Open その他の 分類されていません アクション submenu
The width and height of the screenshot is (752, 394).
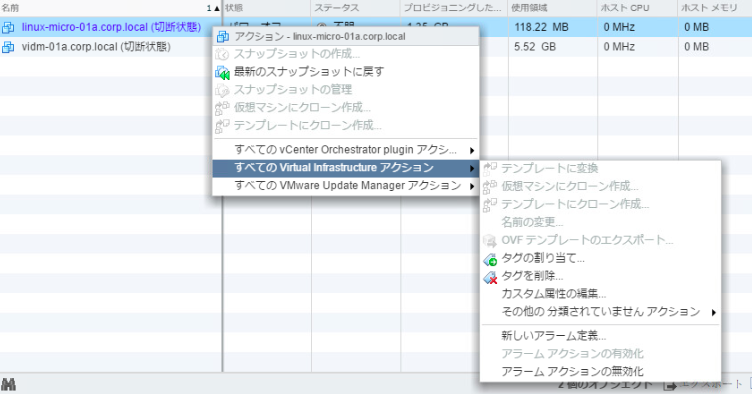(x=600, y=312)
